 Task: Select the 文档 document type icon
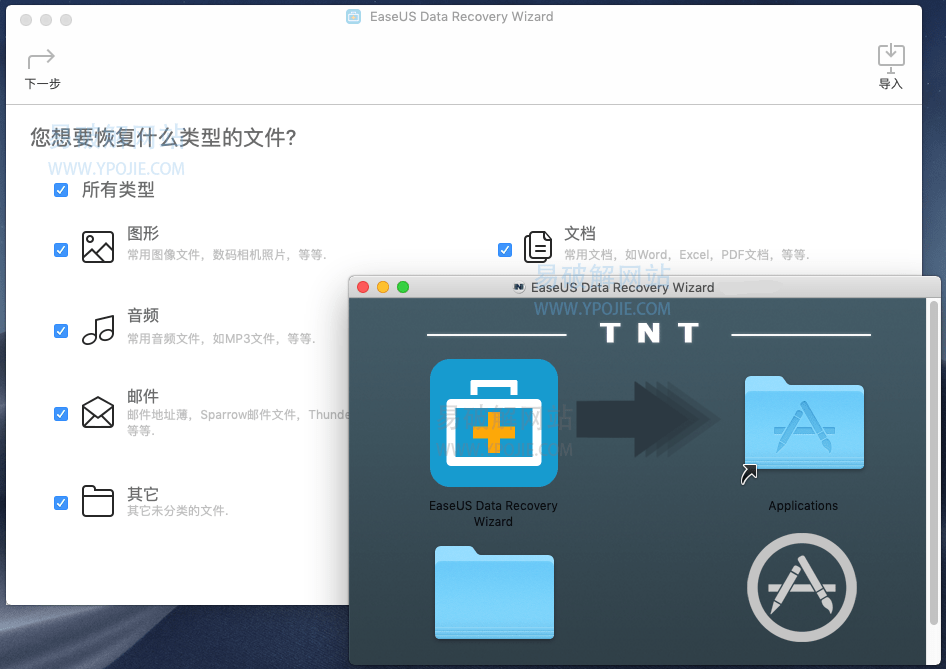pyautogui.click(x=538, y=247)
